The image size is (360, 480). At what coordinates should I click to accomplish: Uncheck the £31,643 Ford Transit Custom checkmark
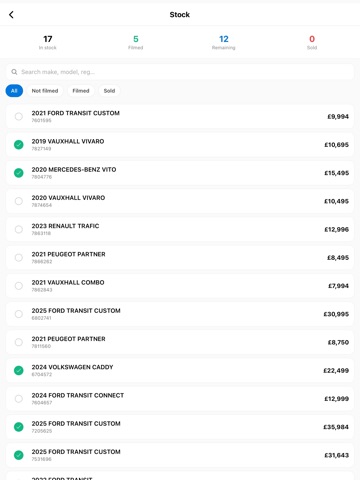click(19, 455)
